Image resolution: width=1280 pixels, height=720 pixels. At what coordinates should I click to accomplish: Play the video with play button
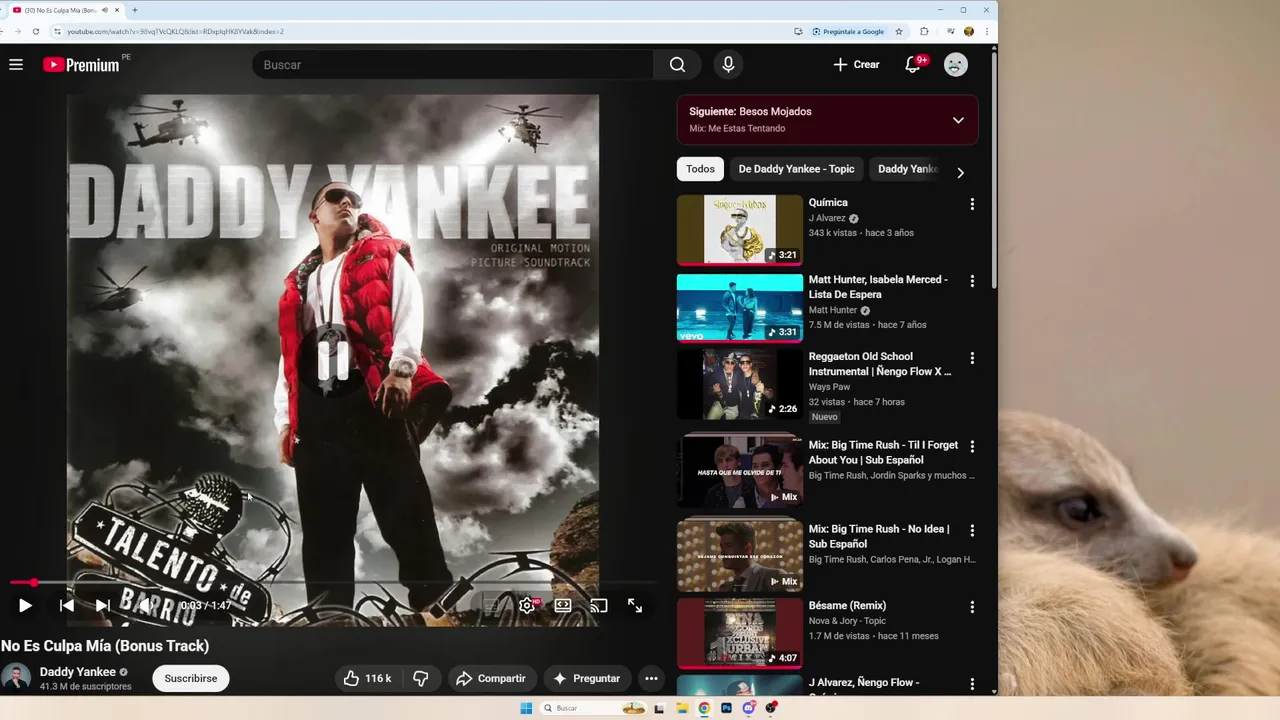(x=25, y=605)
